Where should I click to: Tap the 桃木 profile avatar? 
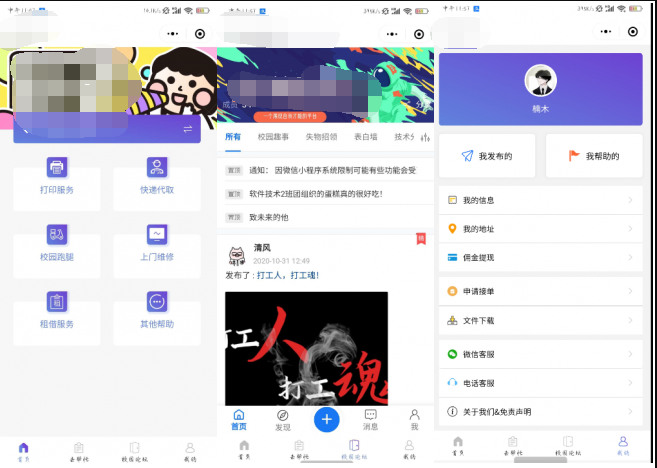pos(541,81)
